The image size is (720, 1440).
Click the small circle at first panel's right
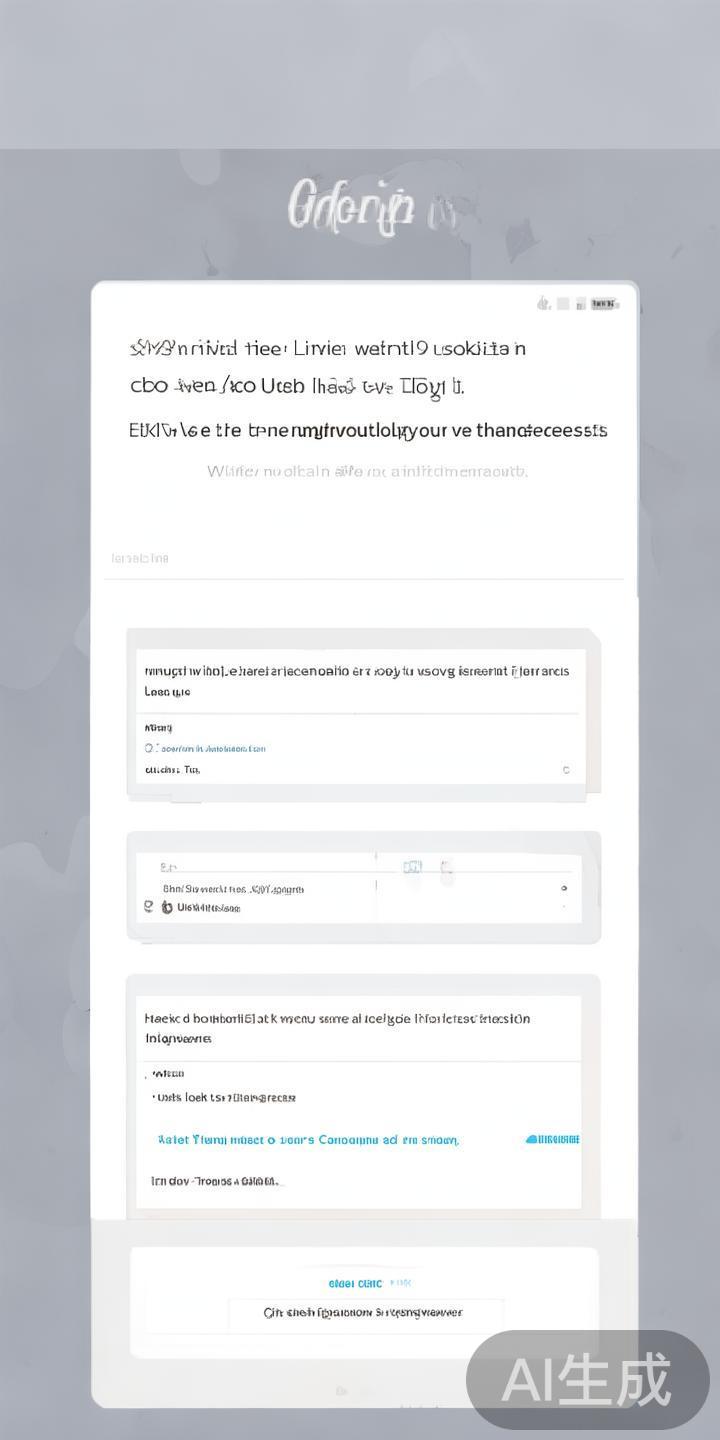(566, 770)
